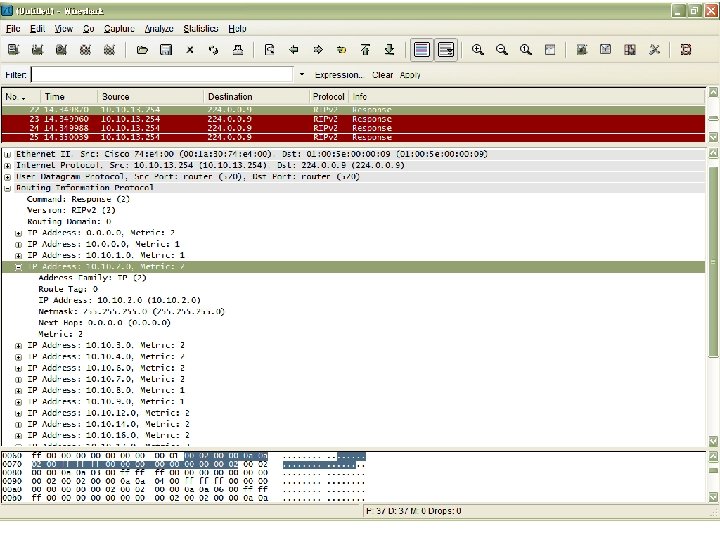
Task: Select packet number 25 row
Action: [354, 137]
